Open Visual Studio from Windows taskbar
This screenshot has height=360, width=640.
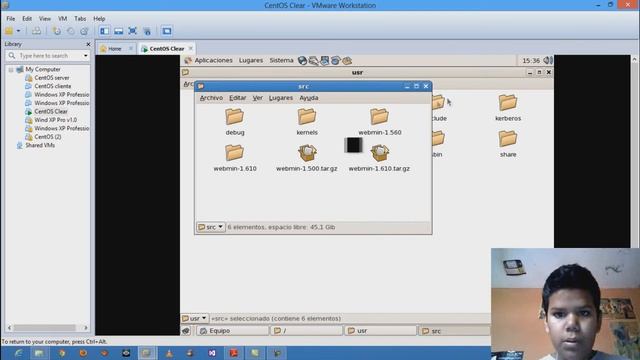212,353
